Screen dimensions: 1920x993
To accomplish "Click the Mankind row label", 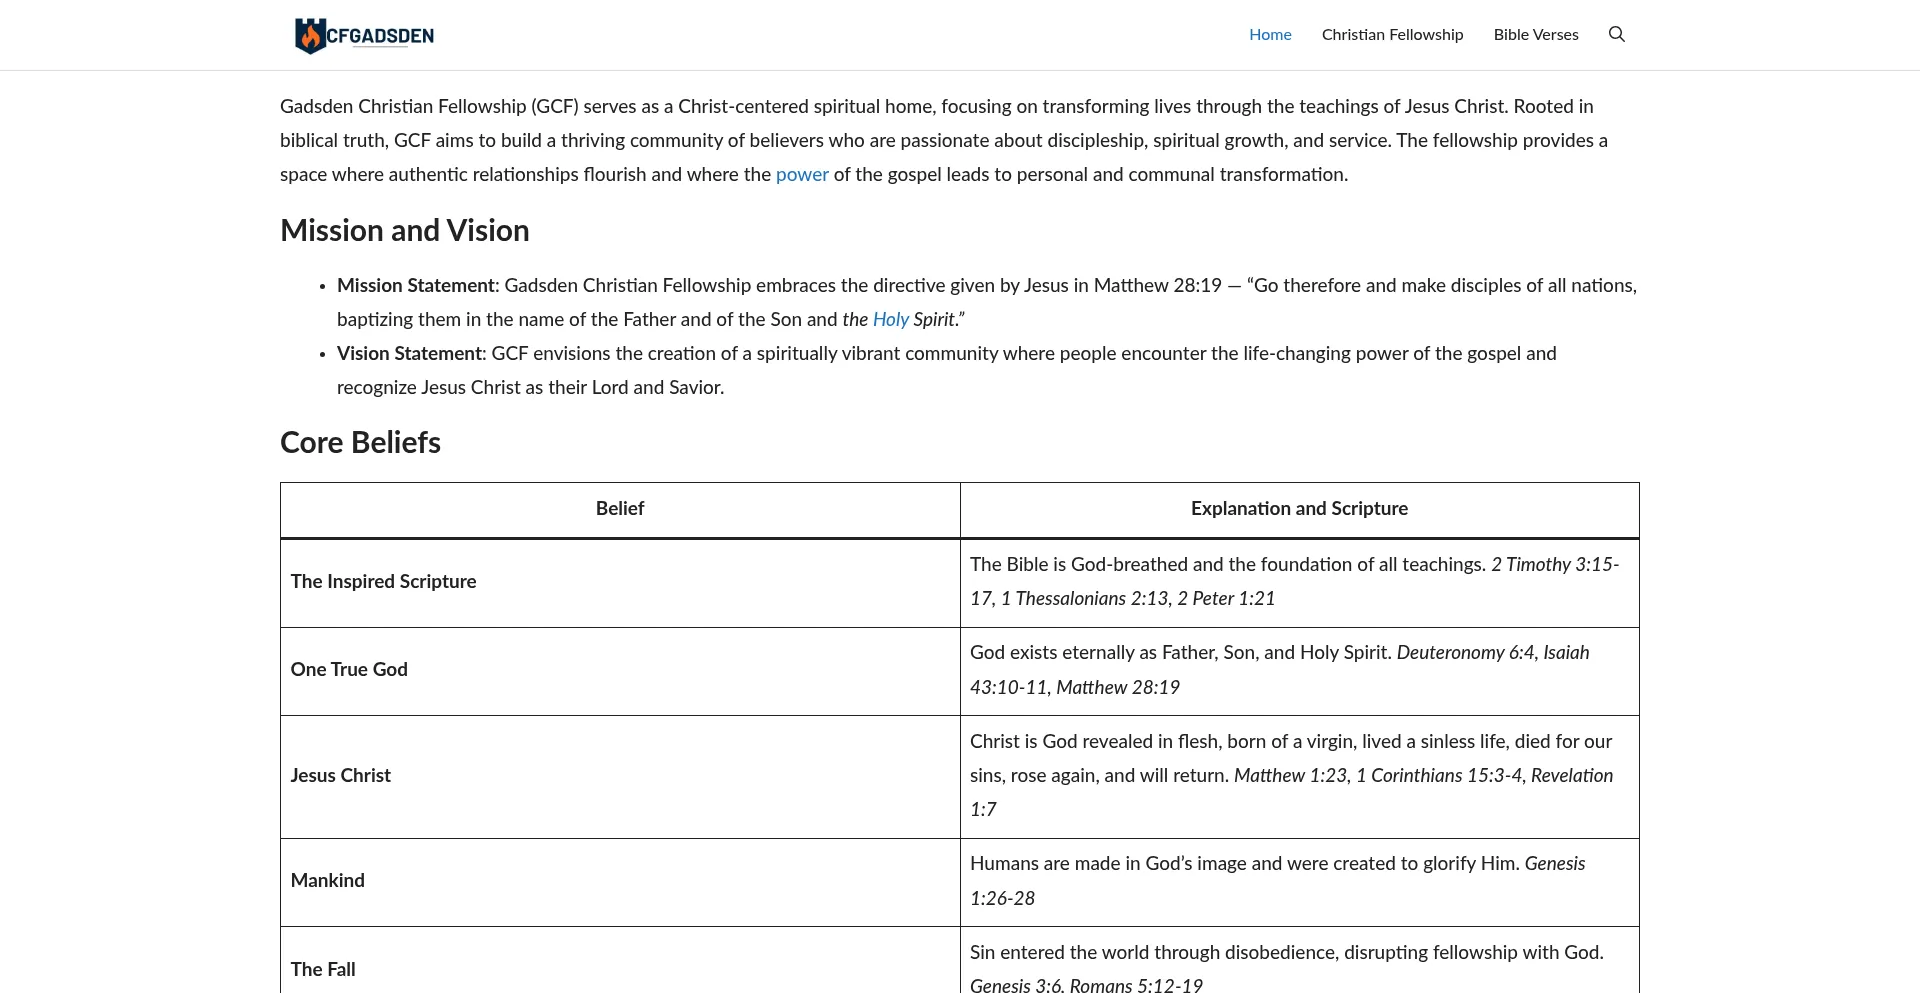I will tap(327, 881).
